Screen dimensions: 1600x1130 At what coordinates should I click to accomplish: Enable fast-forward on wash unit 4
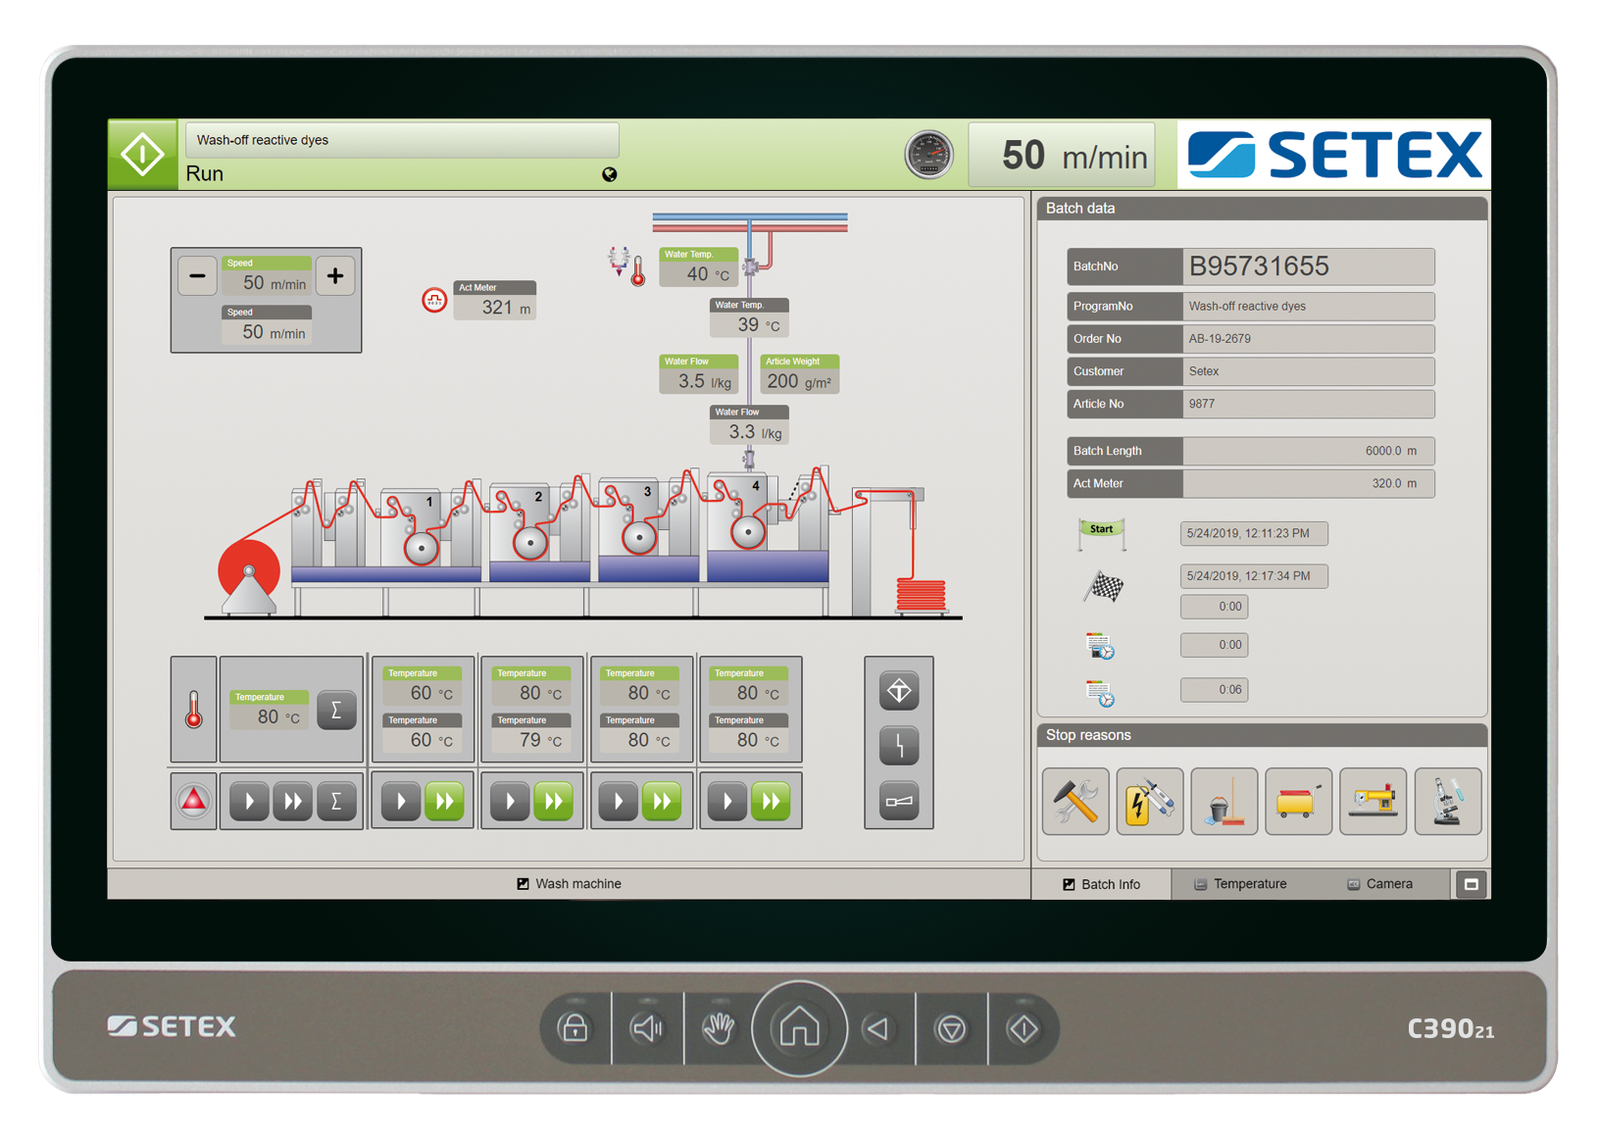[772, 800]
